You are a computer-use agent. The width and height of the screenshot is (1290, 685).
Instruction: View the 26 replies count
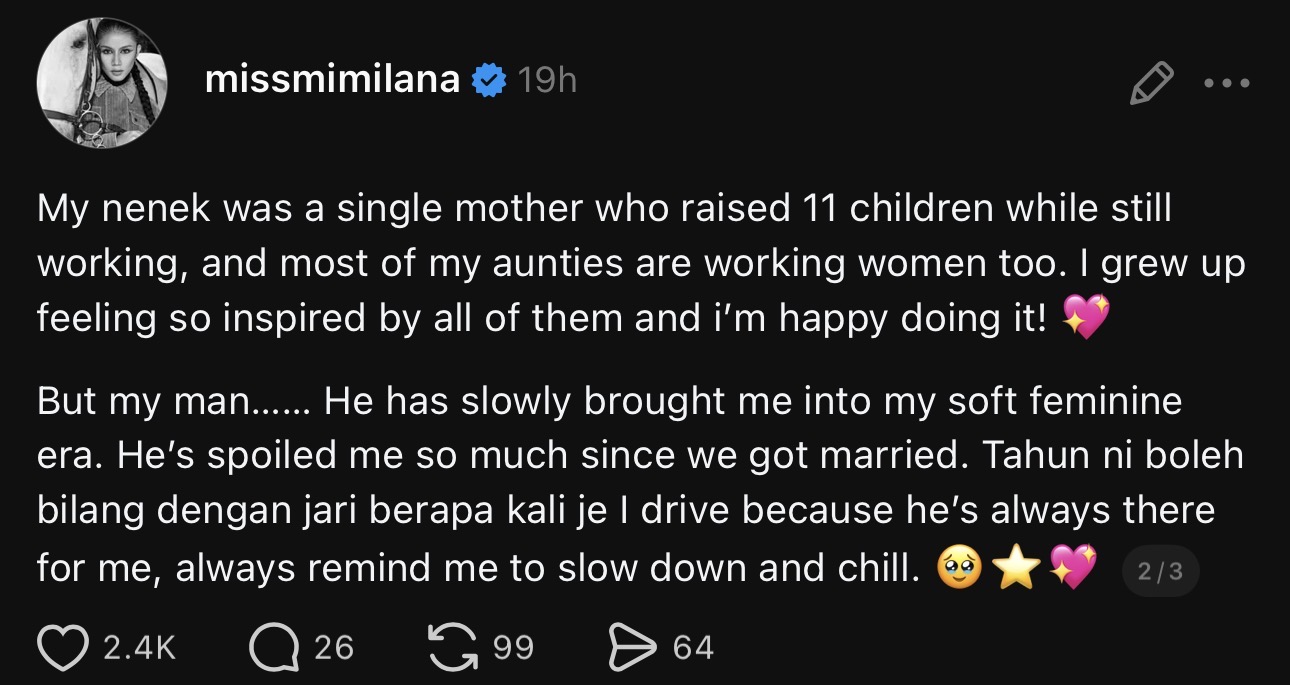pos(334,648)
